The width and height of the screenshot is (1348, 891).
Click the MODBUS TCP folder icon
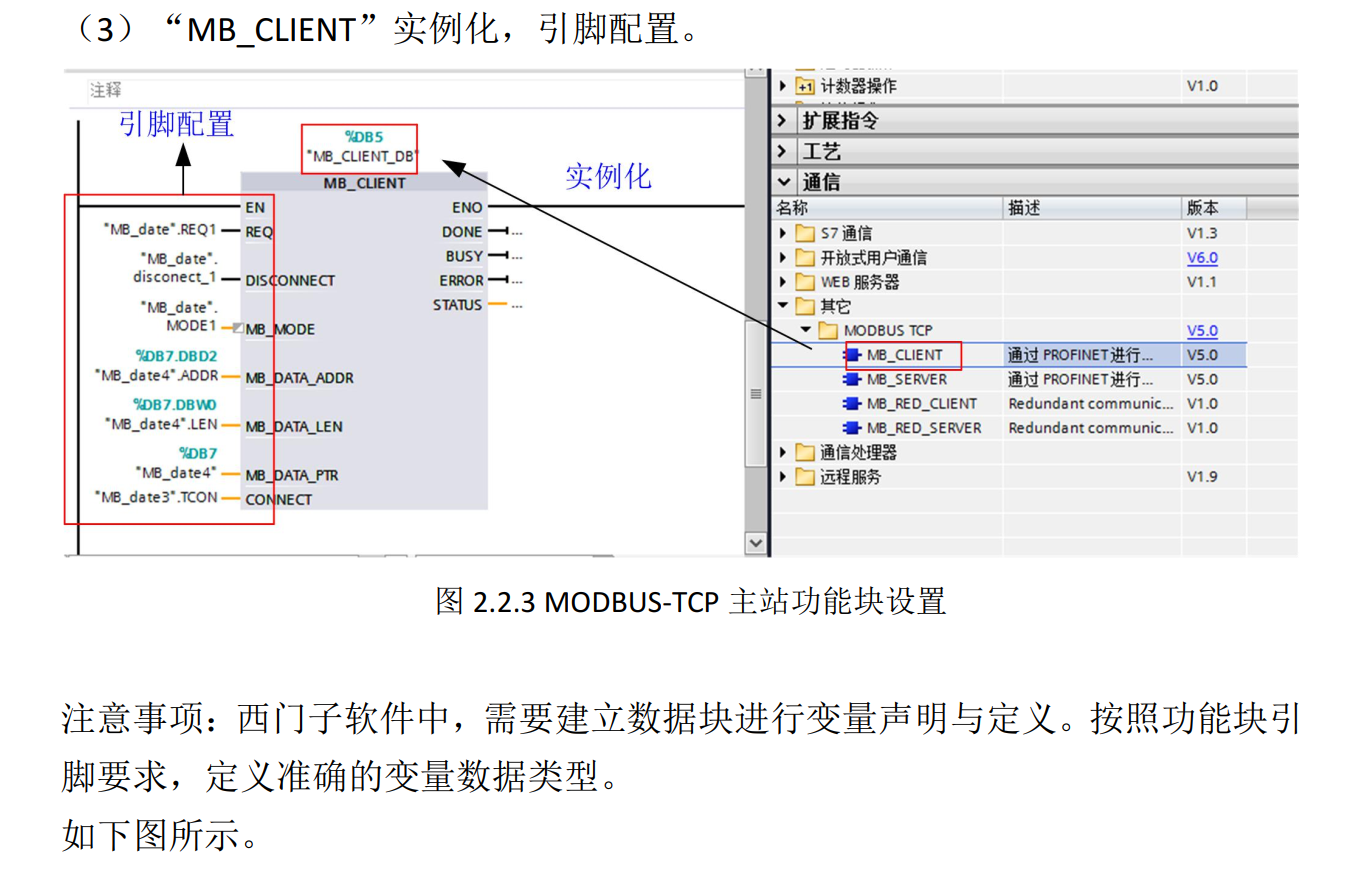coord(828,330)
